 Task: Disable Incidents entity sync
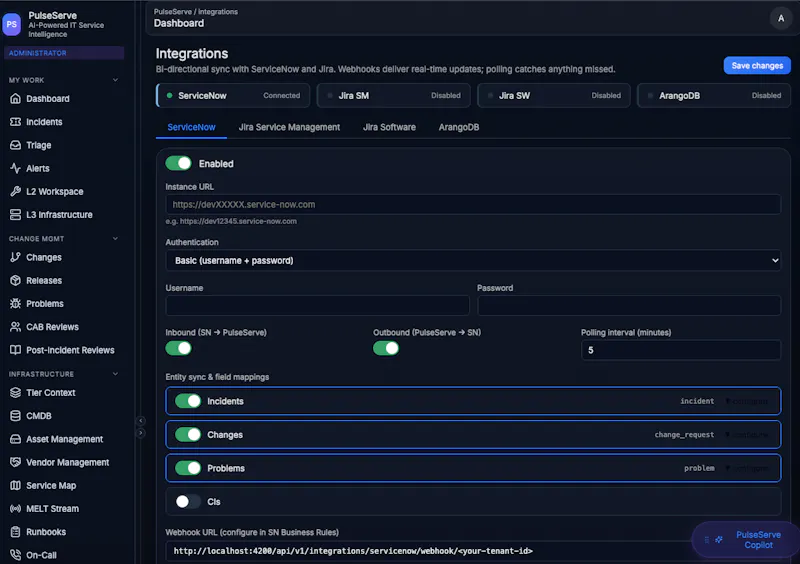click(x=188, y=401)
